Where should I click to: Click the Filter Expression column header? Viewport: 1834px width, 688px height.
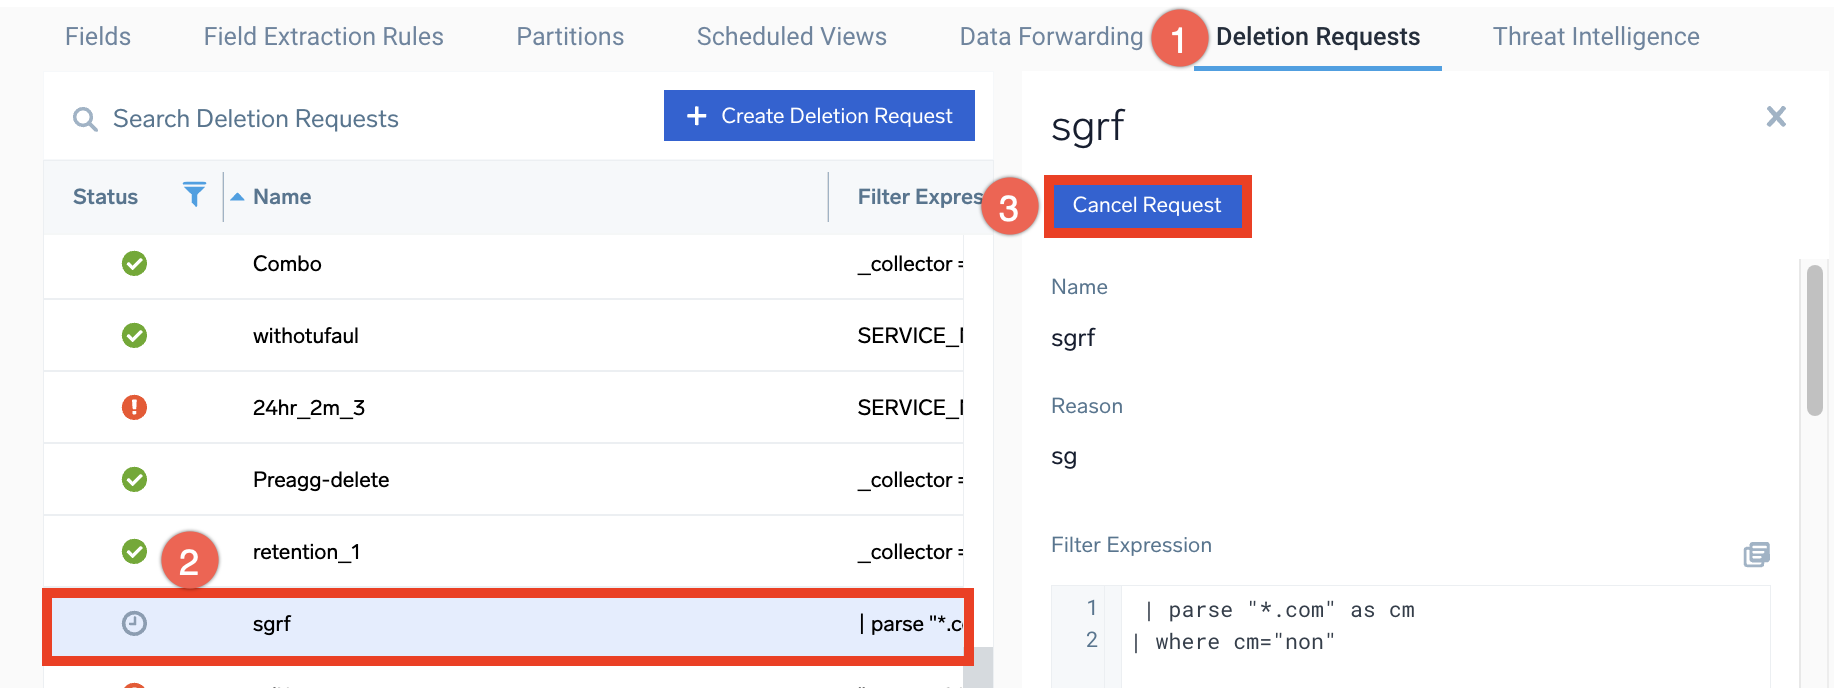tap(918, 197)
